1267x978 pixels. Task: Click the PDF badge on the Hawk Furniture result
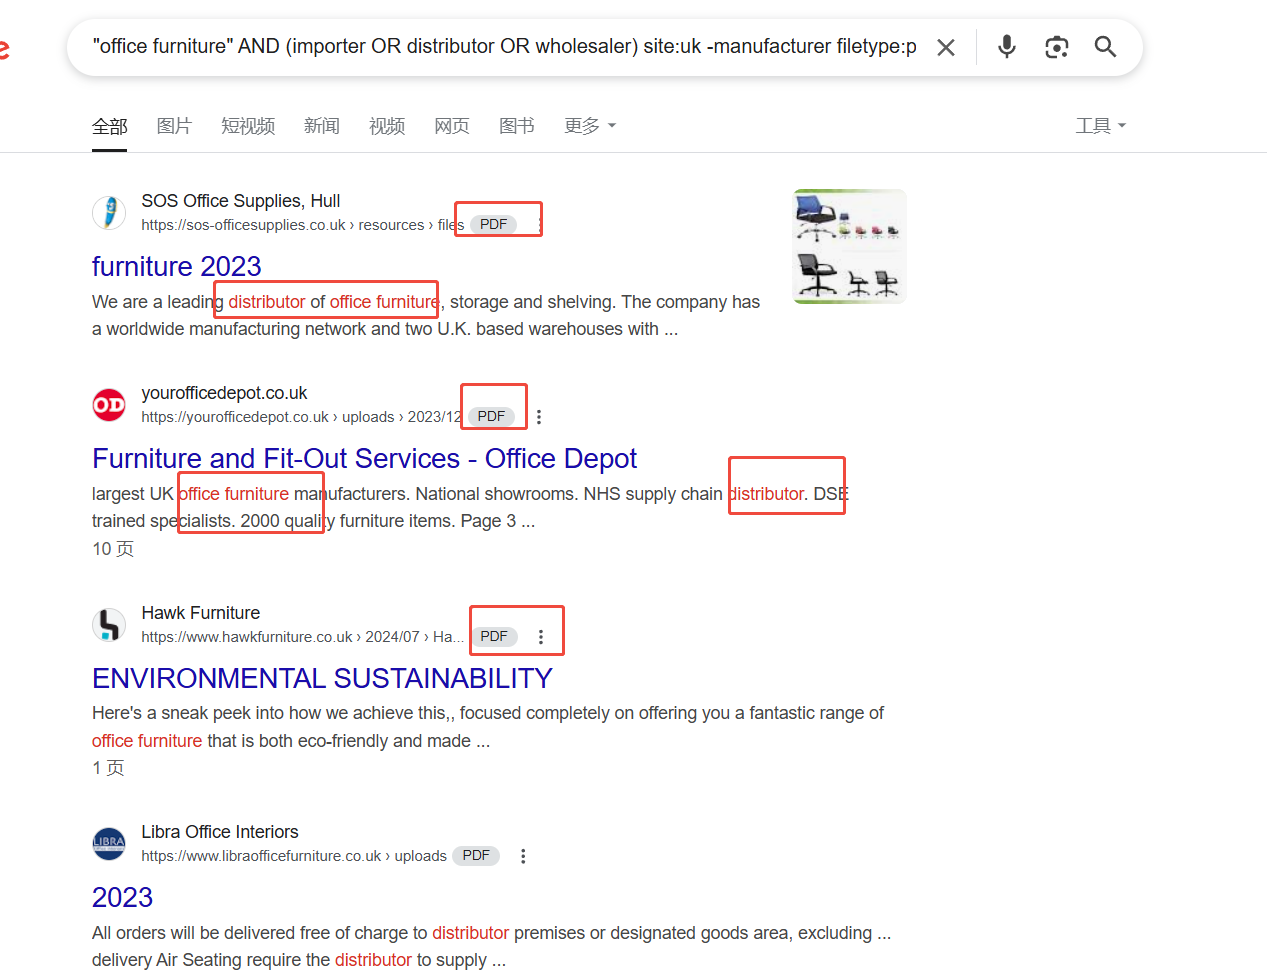click(x=494, y=637)
